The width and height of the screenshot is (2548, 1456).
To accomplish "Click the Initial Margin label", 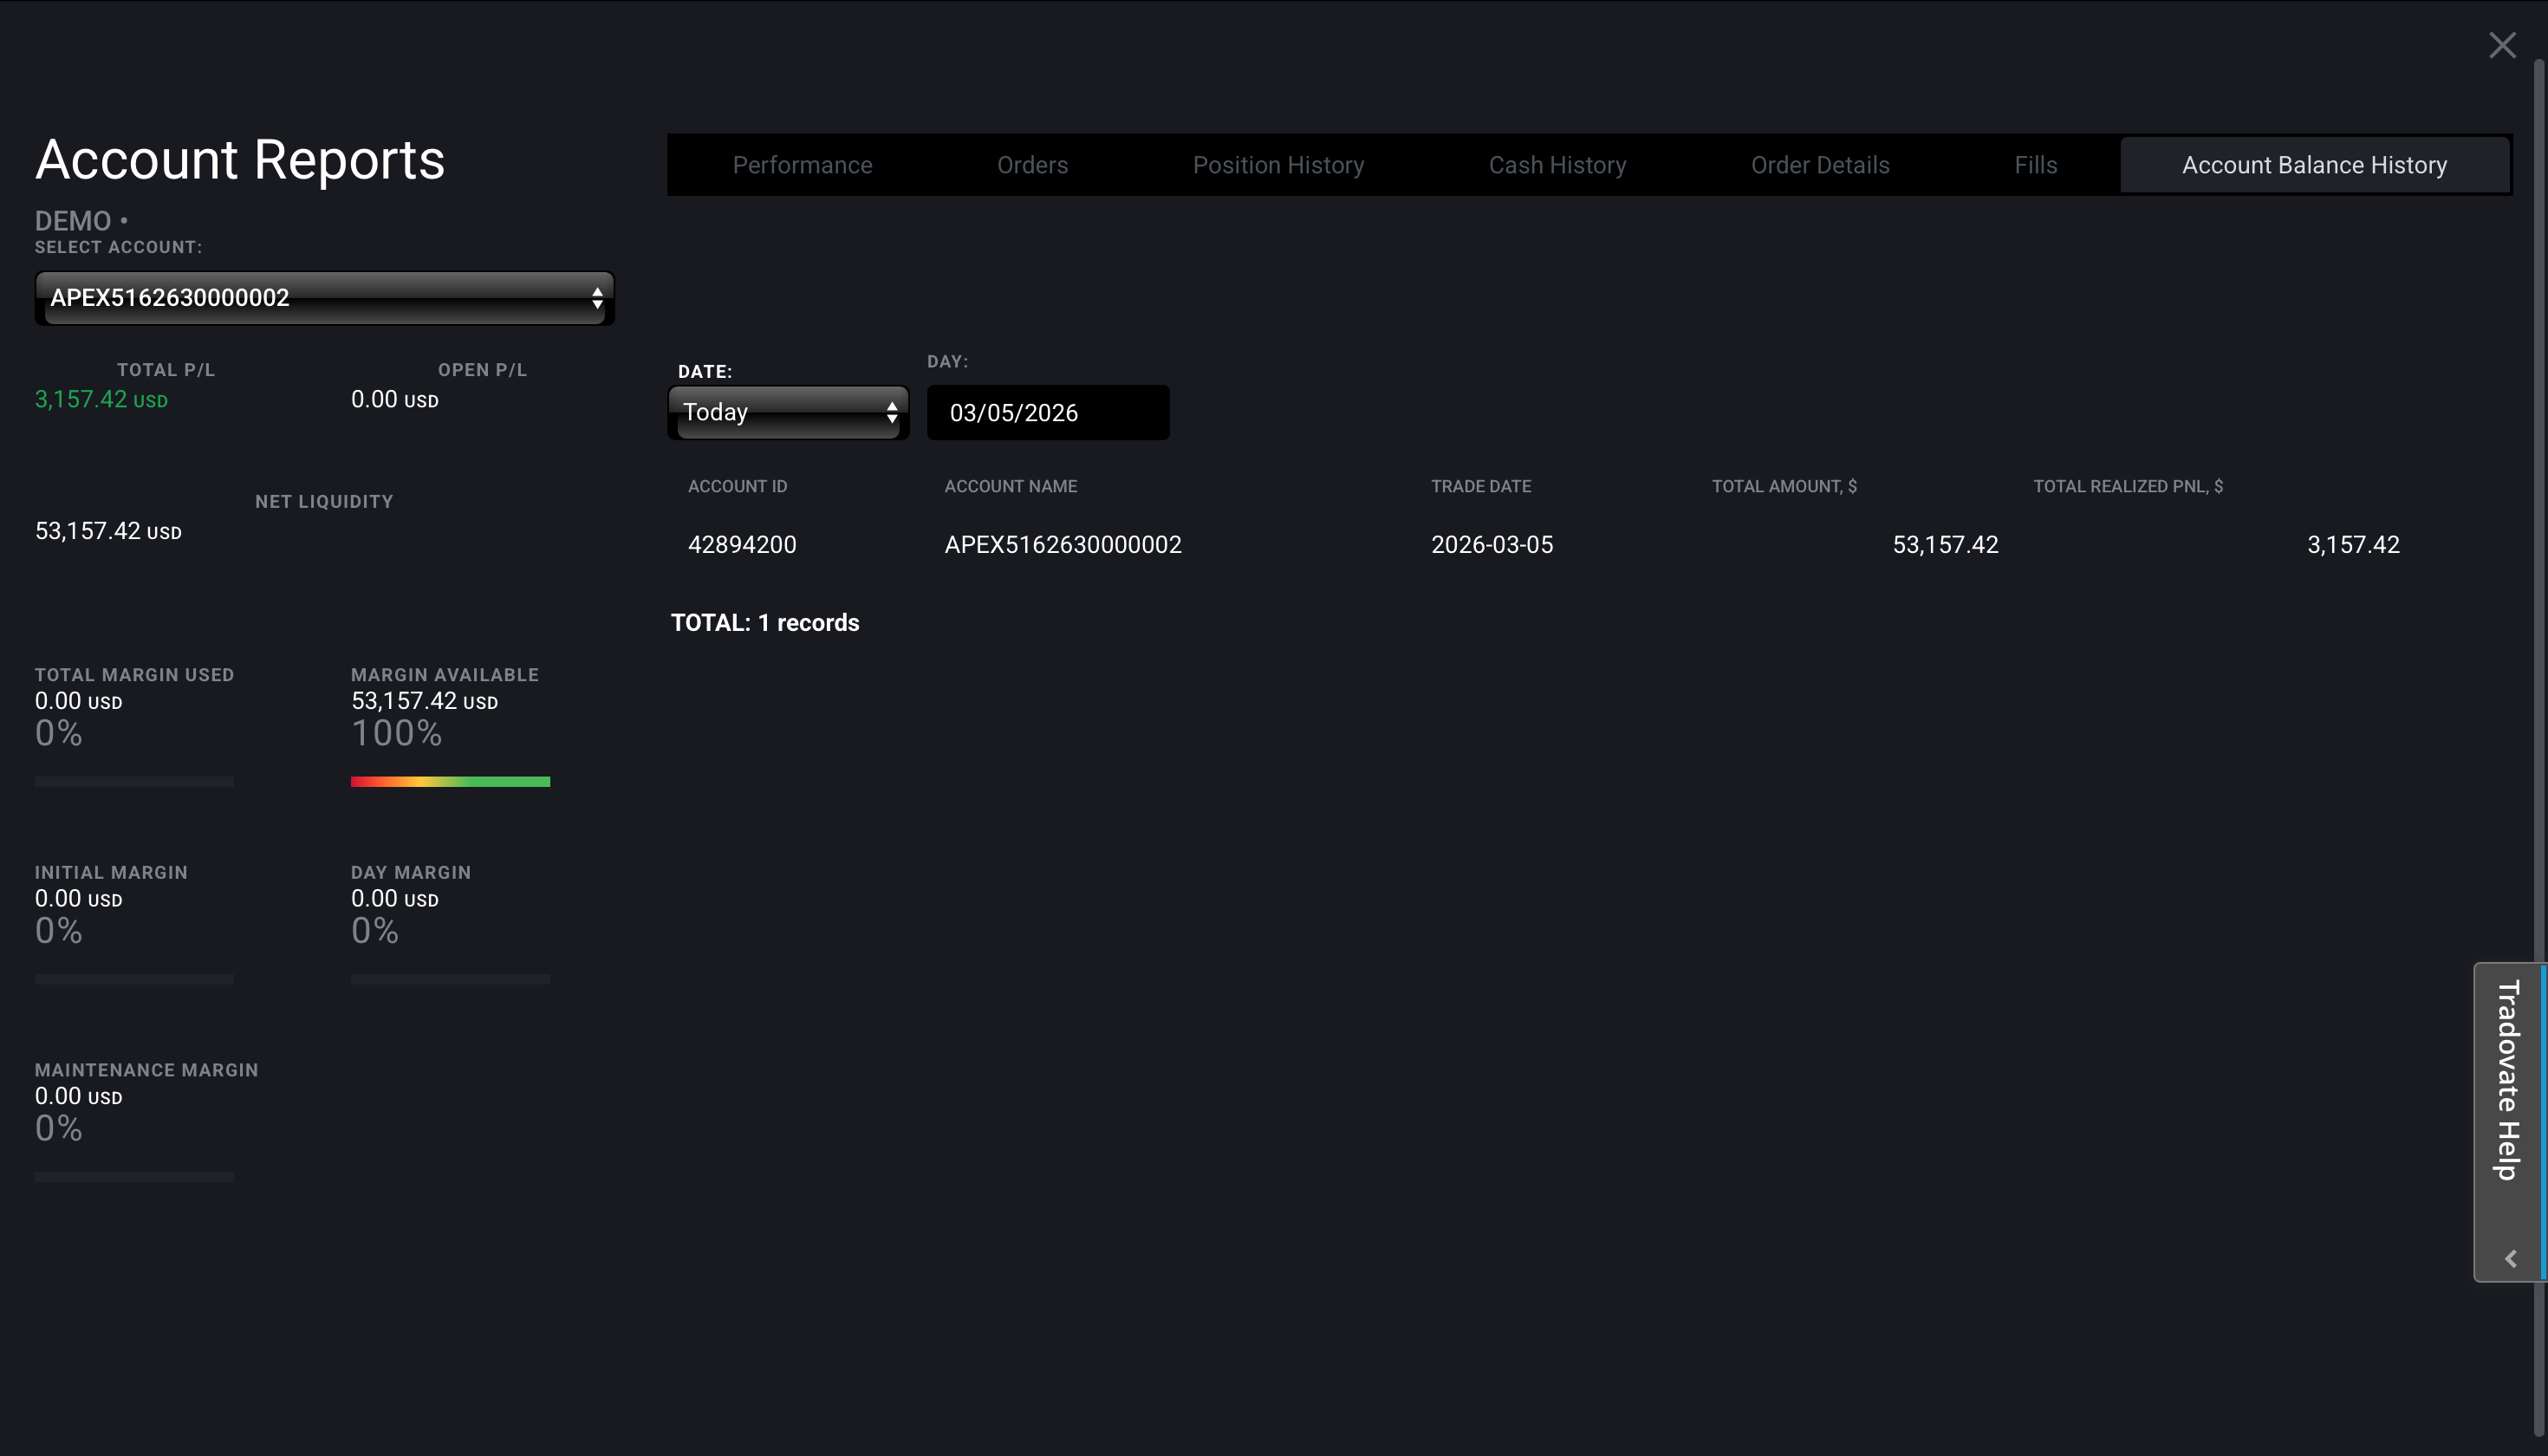I will pyautogui.click(x=111, y=872).
